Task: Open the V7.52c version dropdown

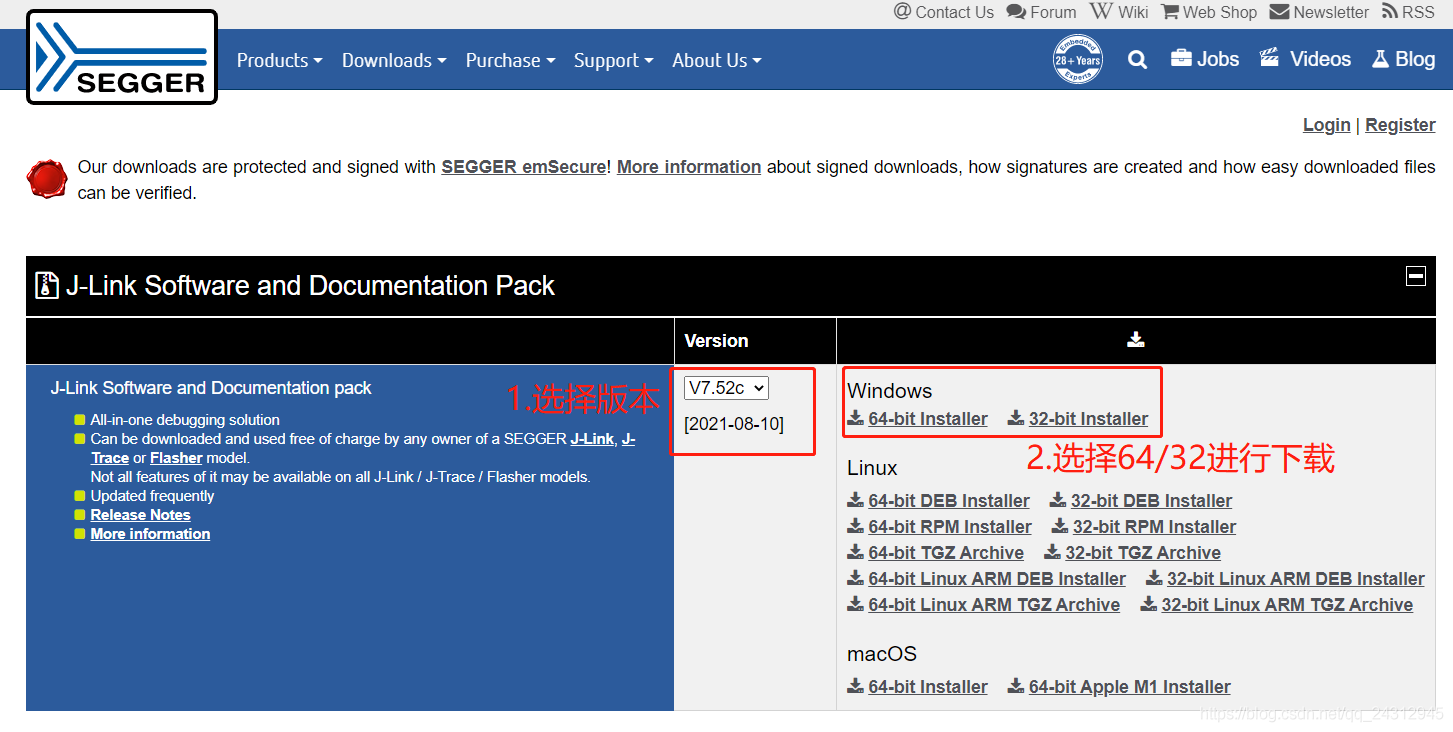Action: [726, 388]
